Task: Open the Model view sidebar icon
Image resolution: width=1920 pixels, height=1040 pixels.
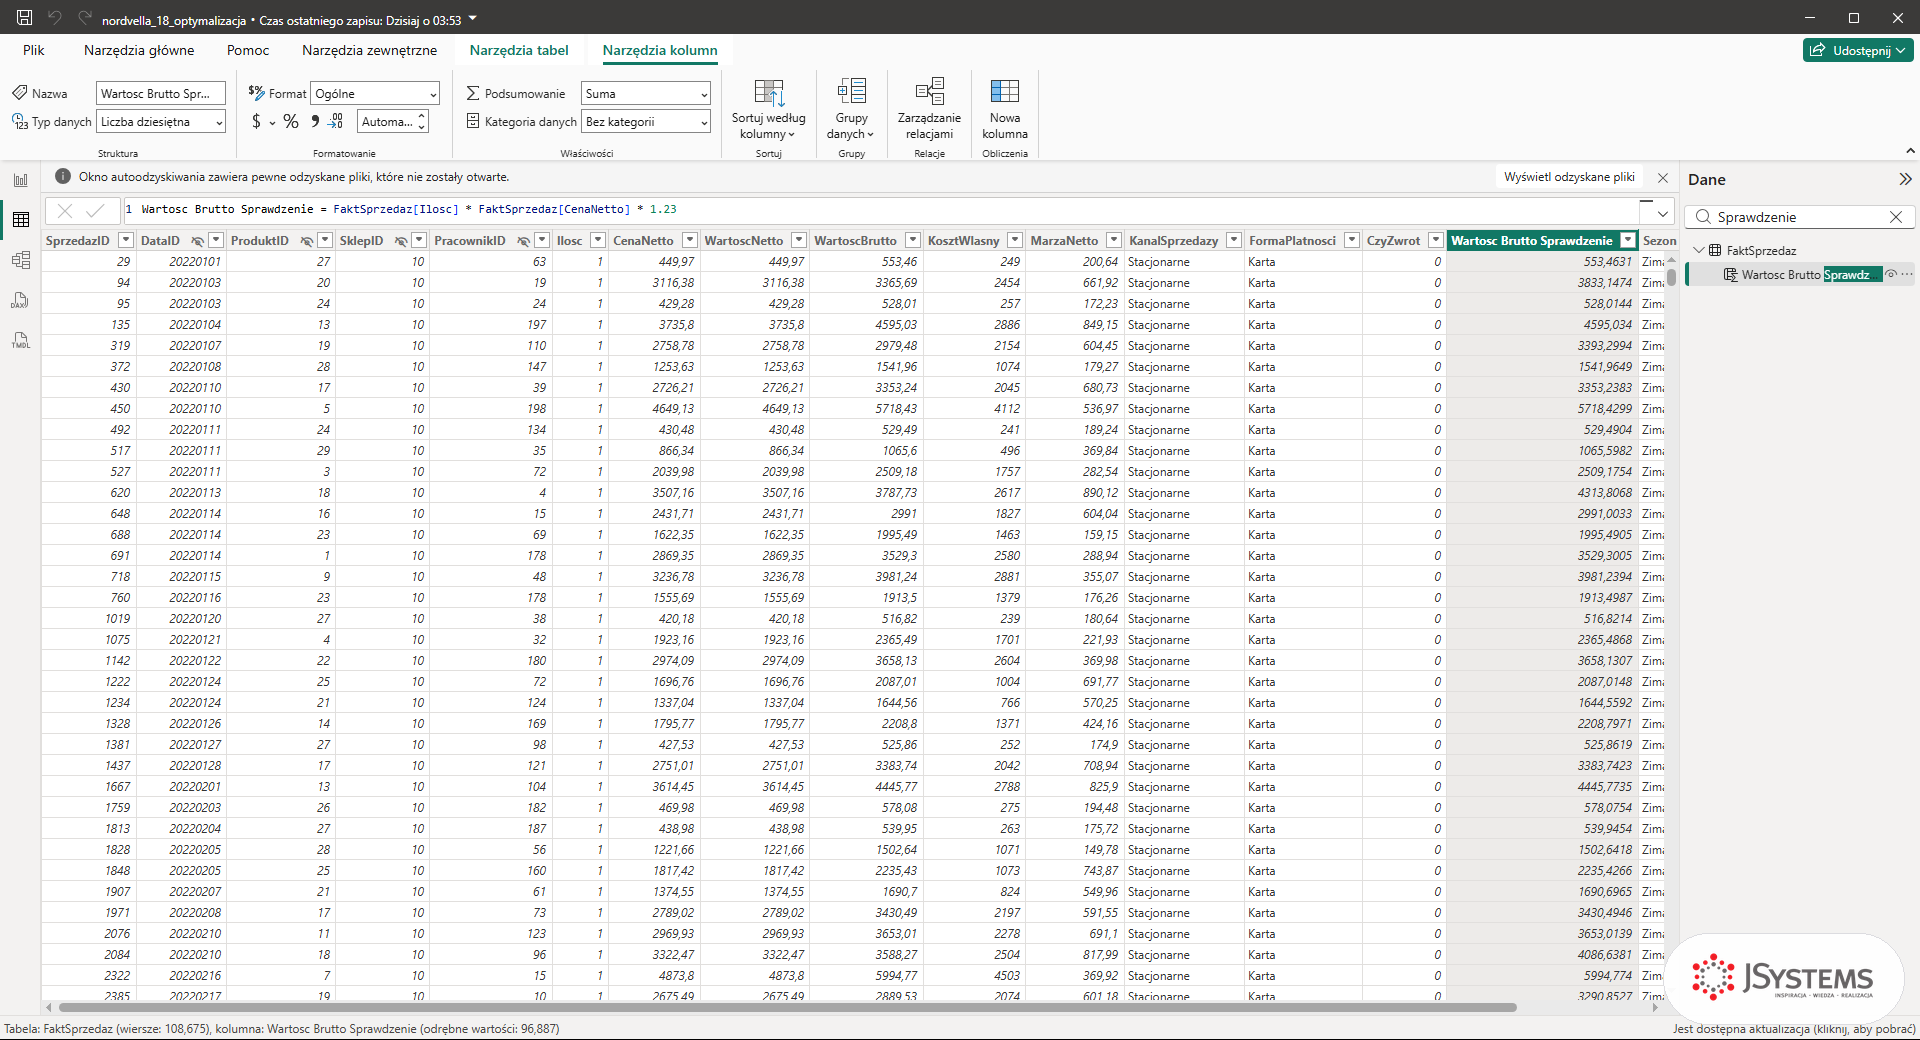Action: tap(20, 260)
